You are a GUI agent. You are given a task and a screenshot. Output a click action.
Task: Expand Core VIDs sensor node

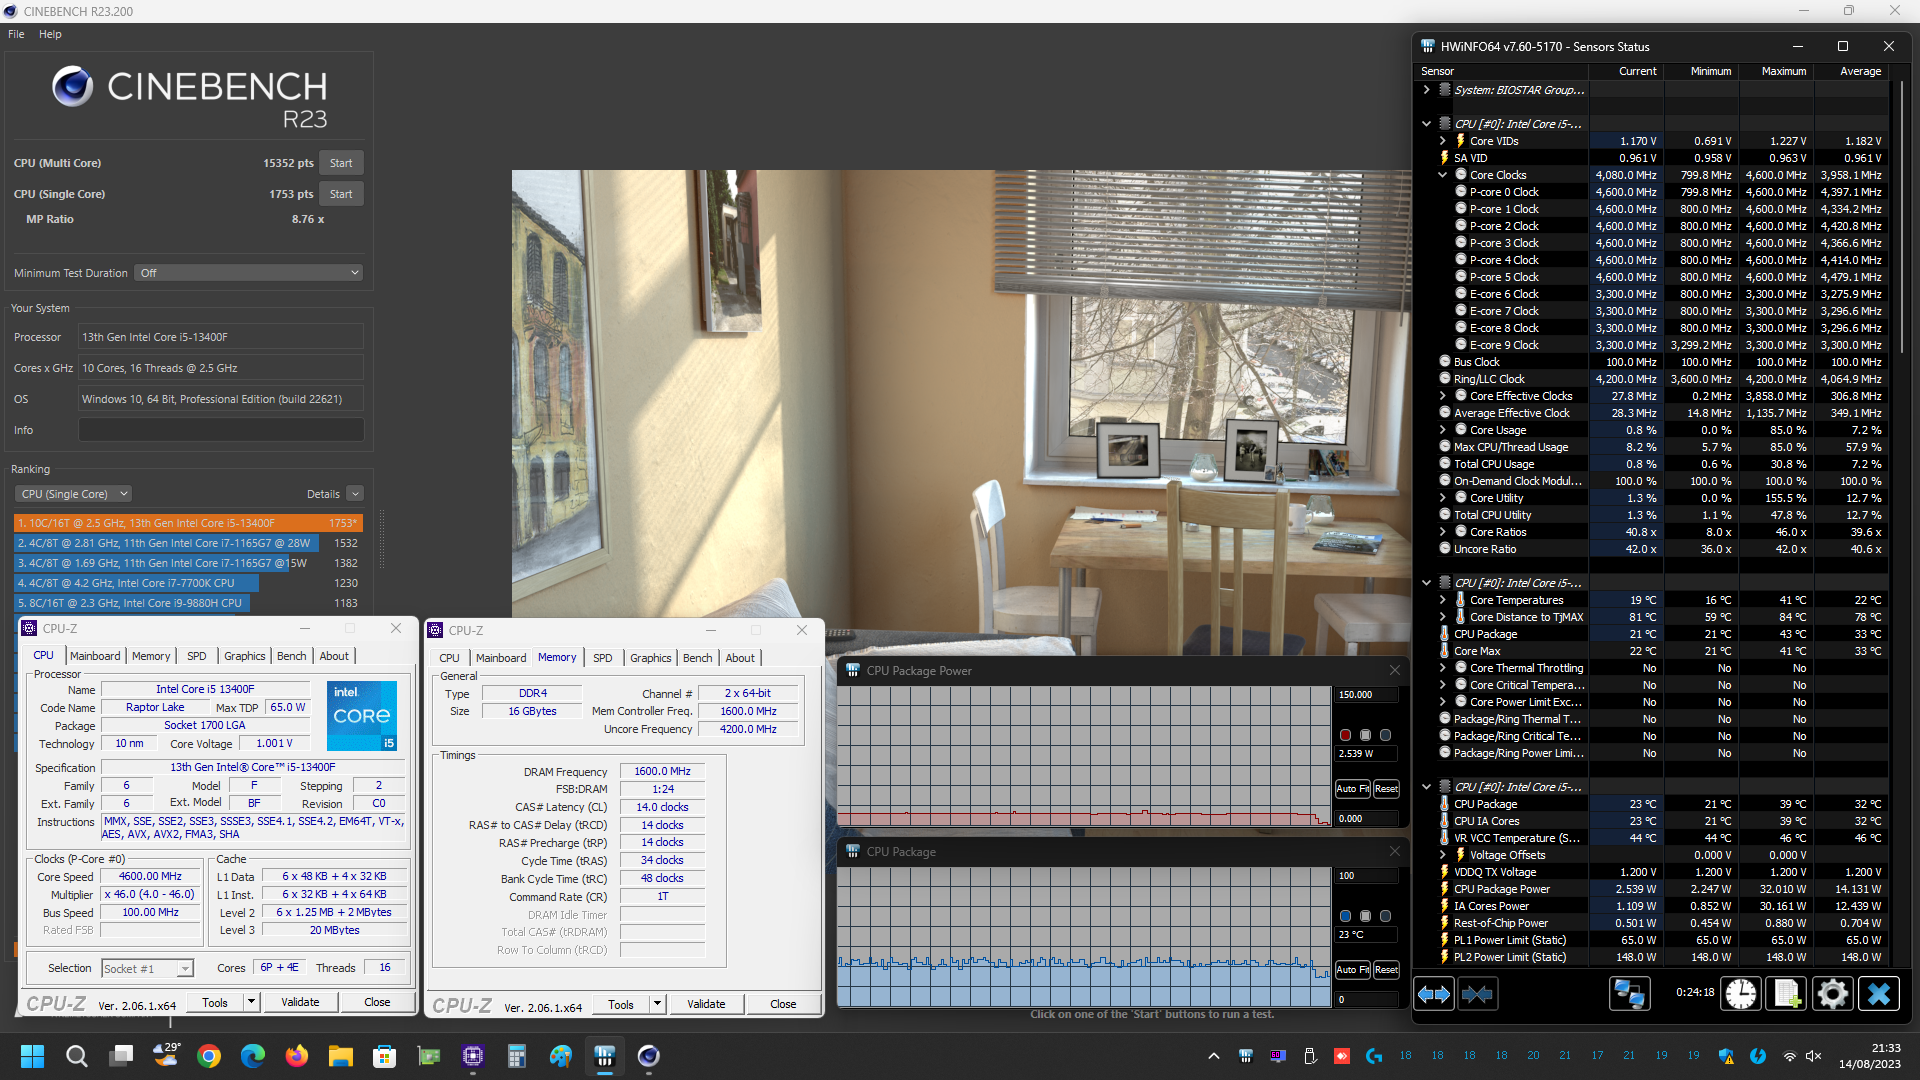click(1443, 141)
